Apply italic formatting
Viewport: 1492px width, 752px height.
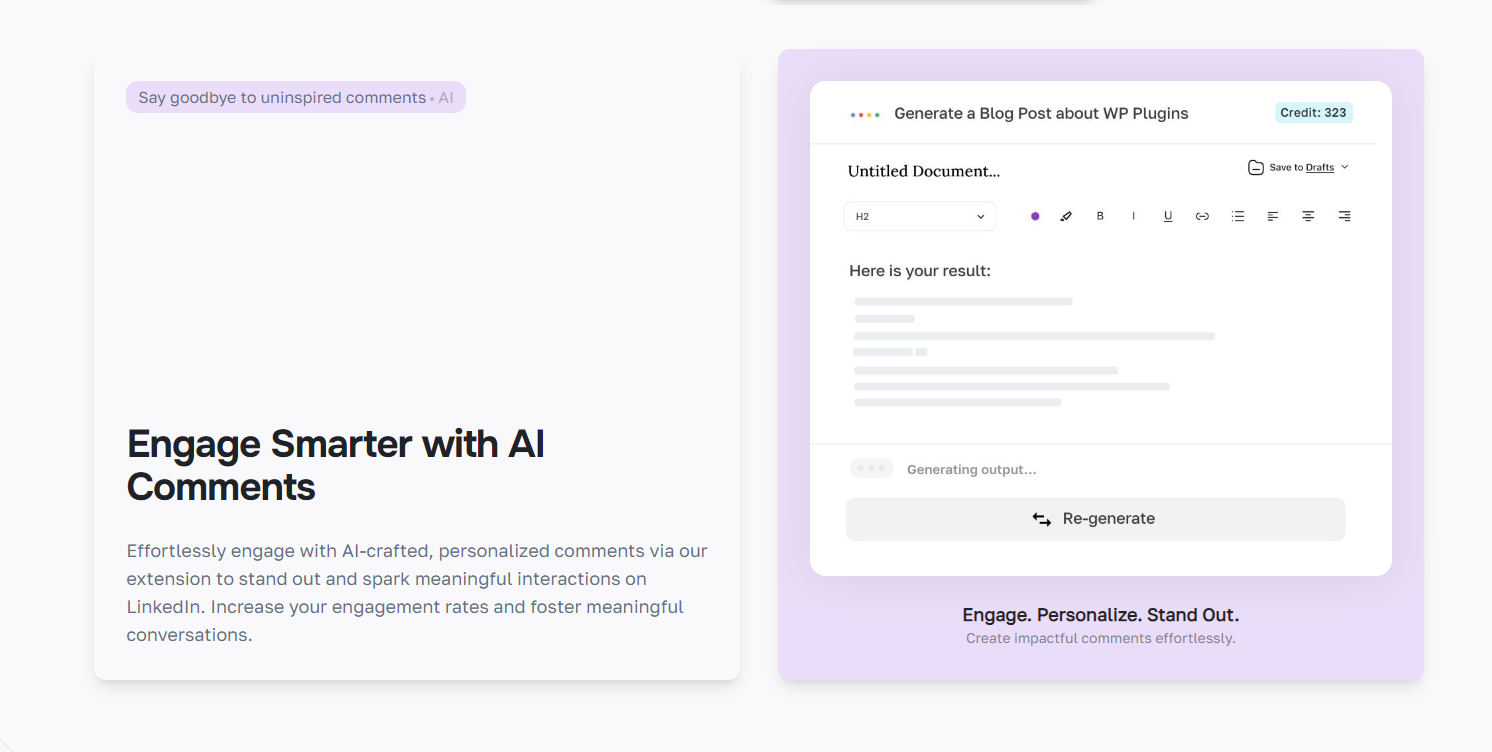(1133, 215)
